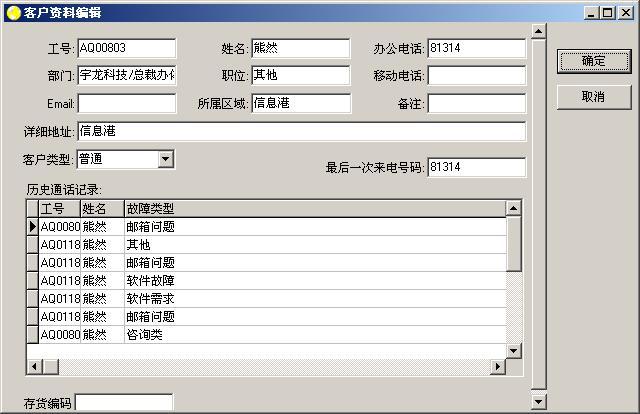The height and width of the screenshot is (414, 640).
Task: Click the 姓名 text field
Action: pos(300,48)
